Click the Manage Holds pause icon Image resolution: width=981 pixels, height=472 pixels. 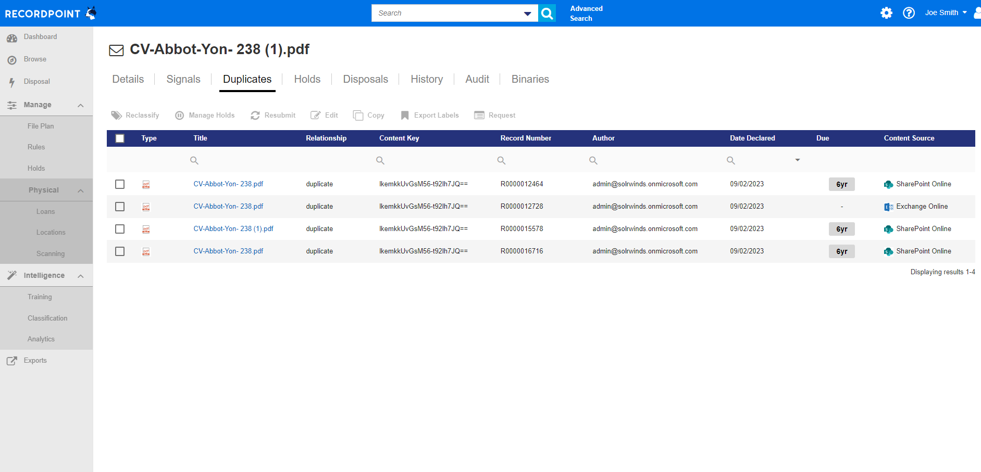click(180, 115)
